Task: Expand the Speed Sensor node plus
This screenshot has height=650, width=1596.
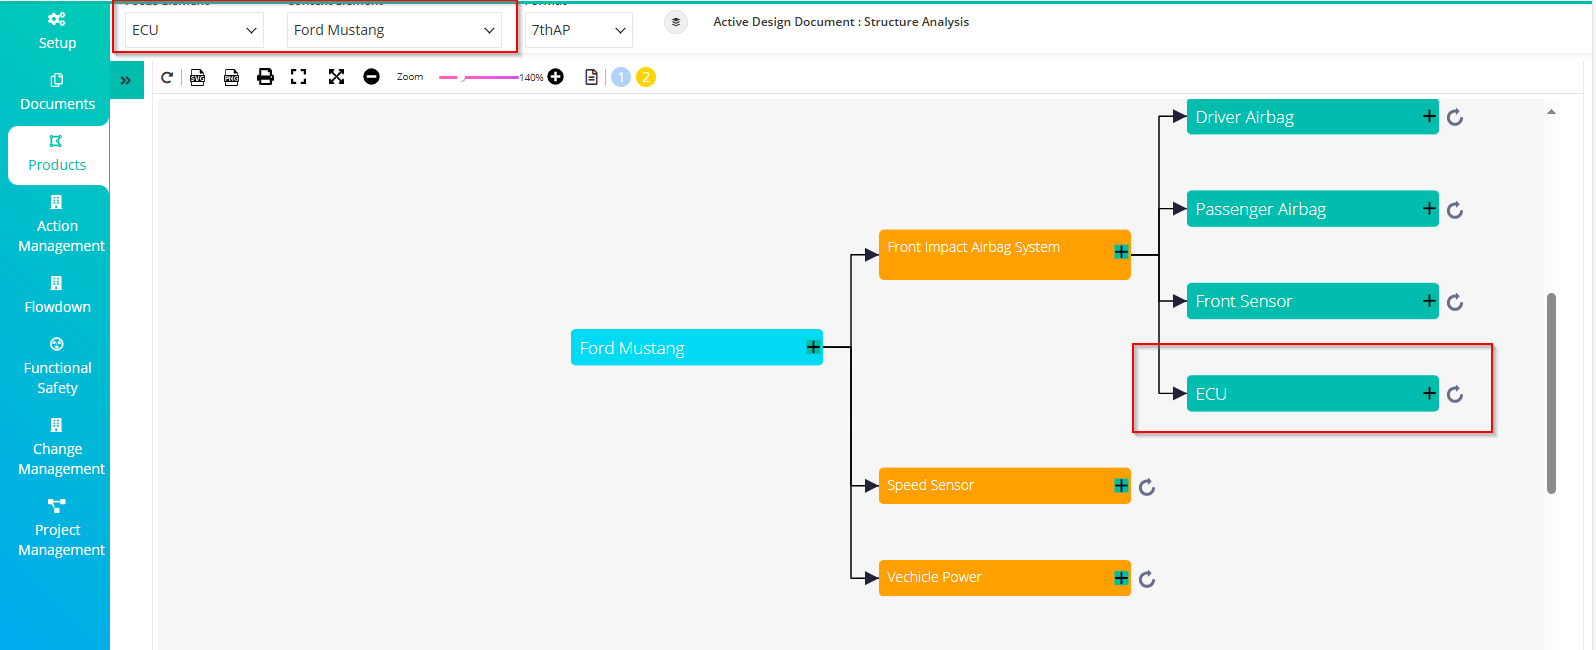Action: [1121, 485]
